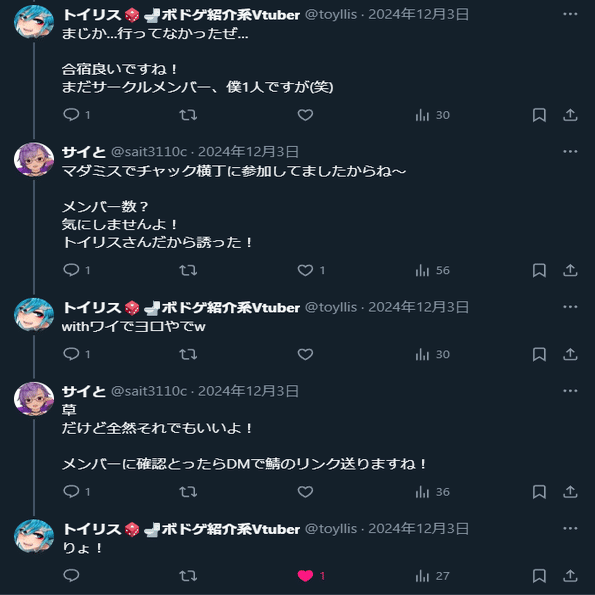Open @sait3110c handle on マダミス tweet
The image size is (595, 595).
pyautogui.click(x=149, y=152)
